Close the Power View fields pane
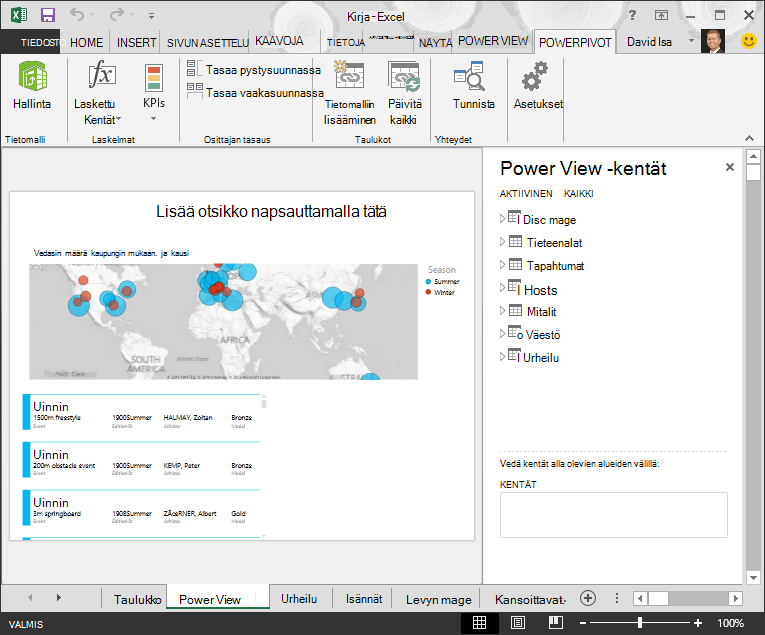Screen dimensions: 765x635 click(x=729, y=167)
